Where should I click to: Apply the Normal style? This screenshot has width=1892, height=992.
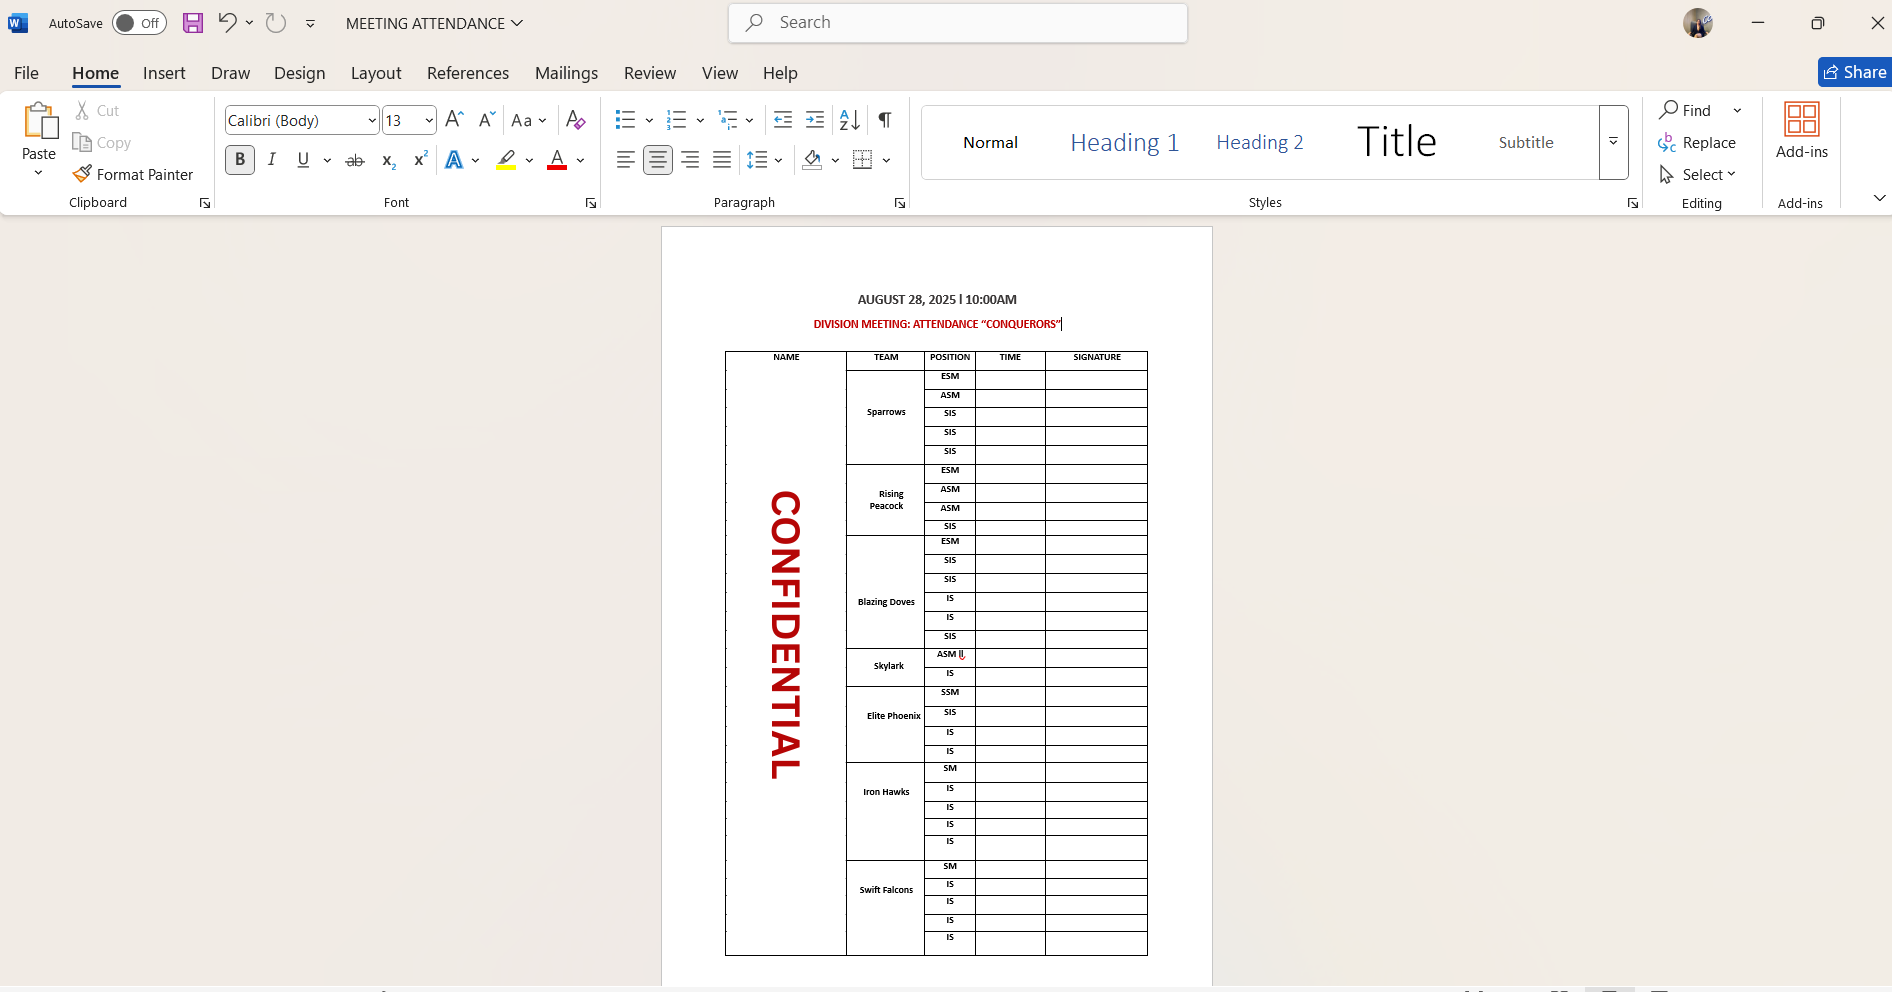pyautogui.click(x=990, y=143)
